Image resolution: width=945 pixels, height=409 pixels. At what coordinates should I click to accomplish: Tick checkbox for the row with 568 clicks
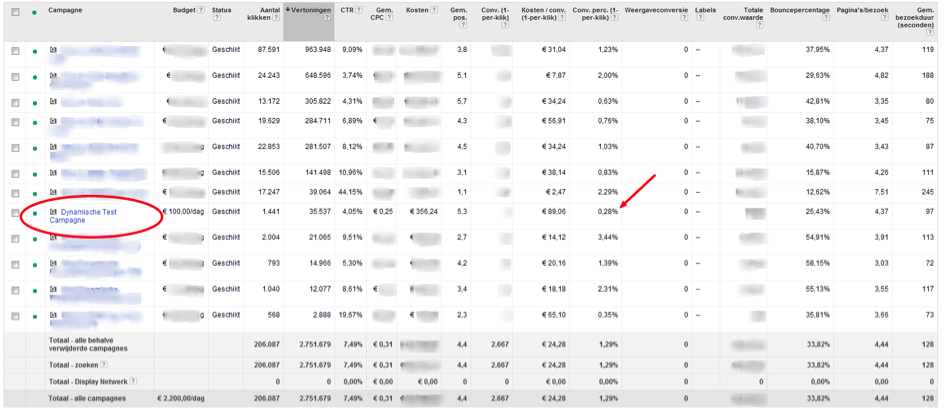pyautogui.click(x=15, y=316)
